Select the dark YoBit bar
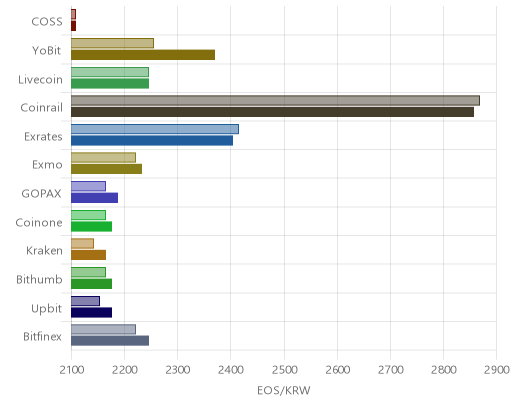Image resolution: width=512 pixels, height=408 pixels. click(x=143, y=55)
